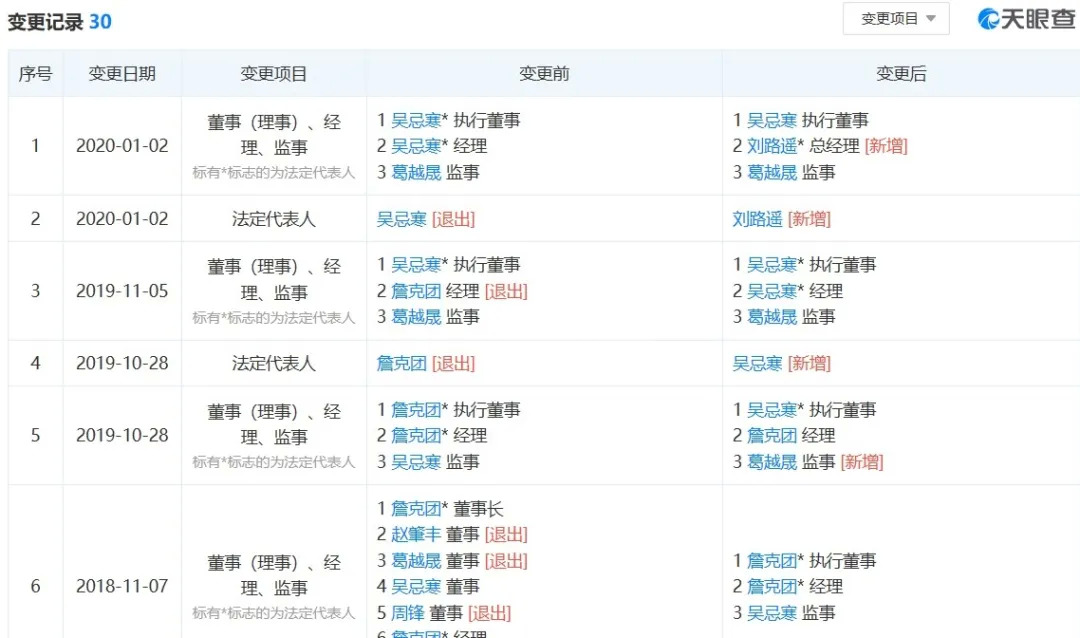Open 吴忌寒 监事 link in row 5 变更前
1080x638 pixels.
click(416, 462)
